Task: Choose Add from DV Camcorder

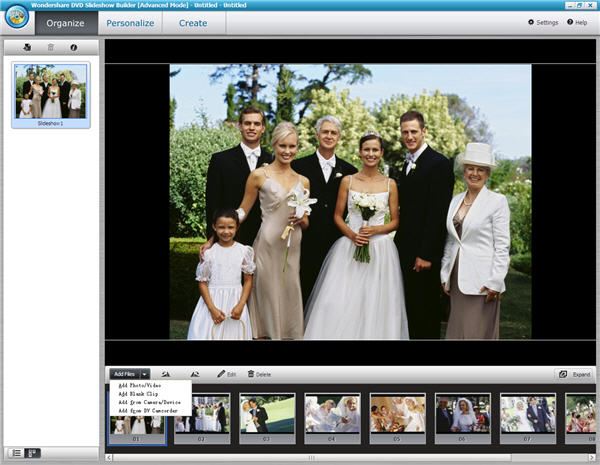Action: (x=148, y=411)
